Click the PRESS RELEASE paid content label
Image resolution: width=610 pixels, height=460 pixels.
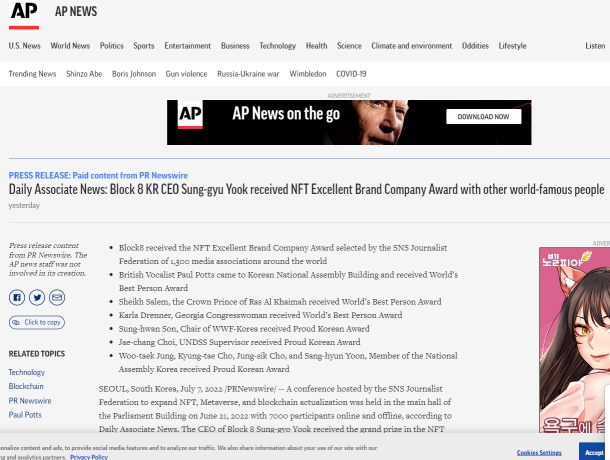coord(98,176)
